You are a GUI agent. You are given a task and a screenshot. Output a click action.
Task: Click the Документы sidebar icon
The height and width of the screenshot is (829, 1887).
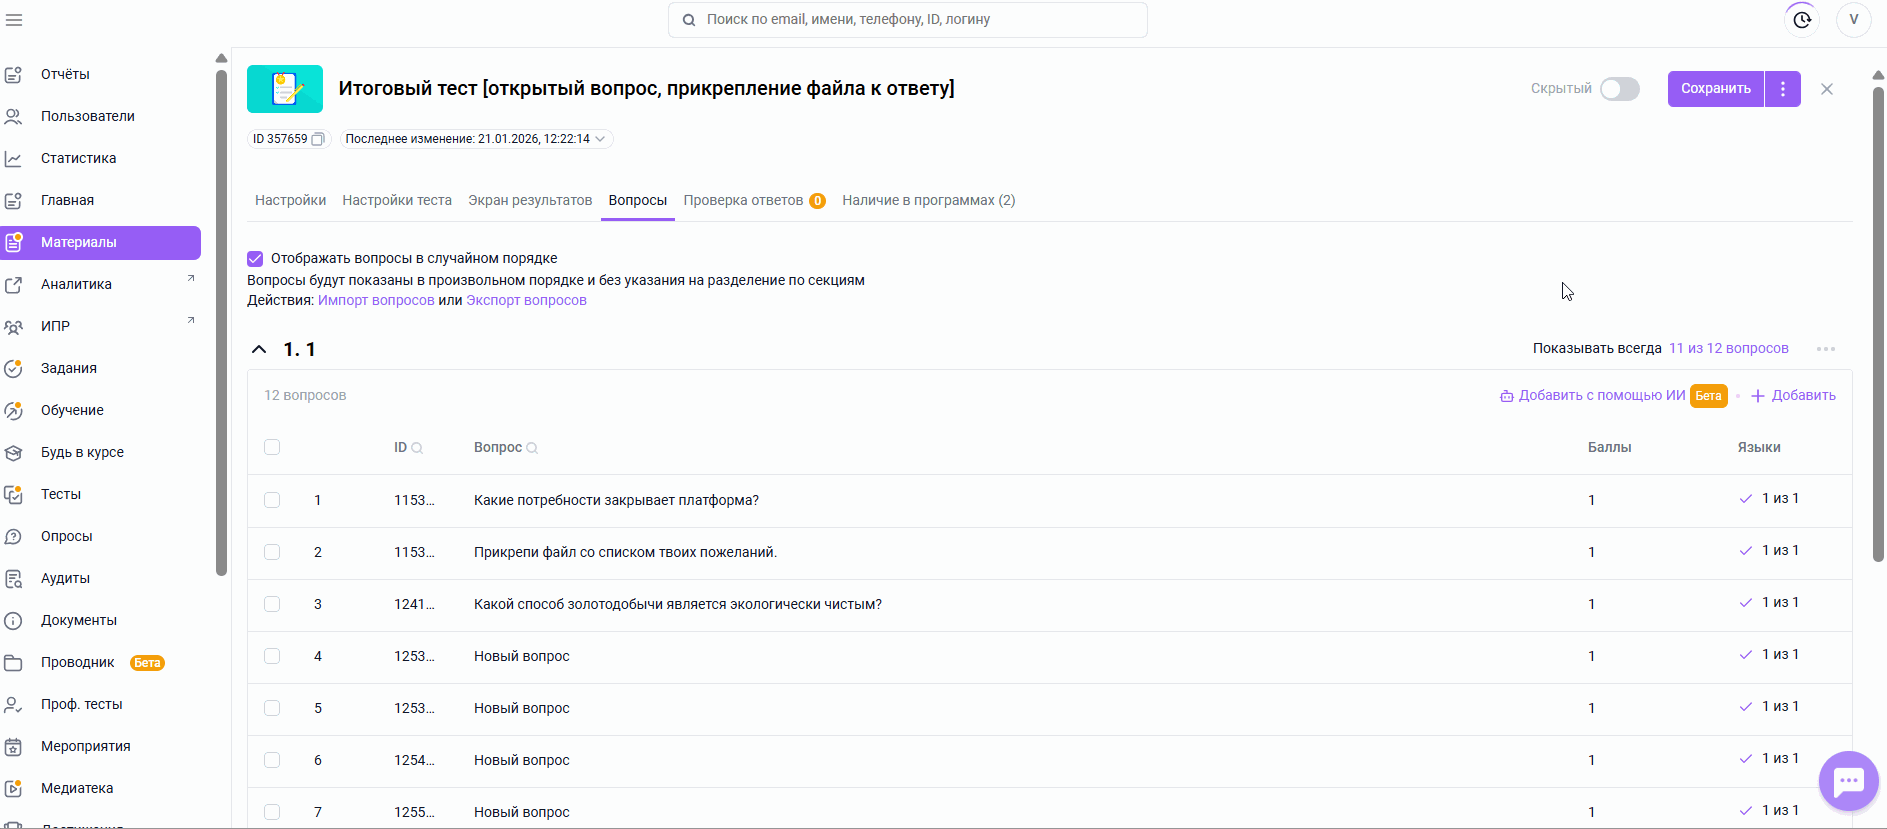[x=14, y=621]
